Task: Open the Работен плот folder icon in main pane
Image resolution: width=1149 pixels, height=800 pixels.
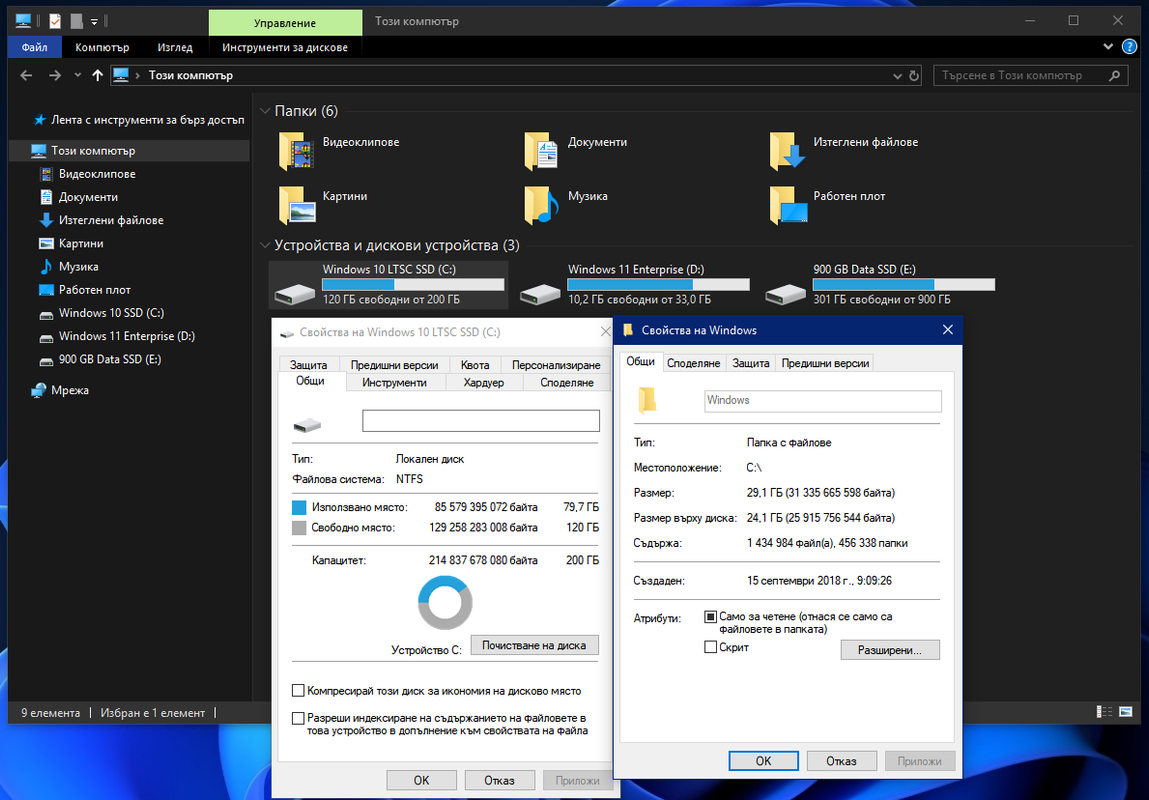Action: click(x=787, y=205)
